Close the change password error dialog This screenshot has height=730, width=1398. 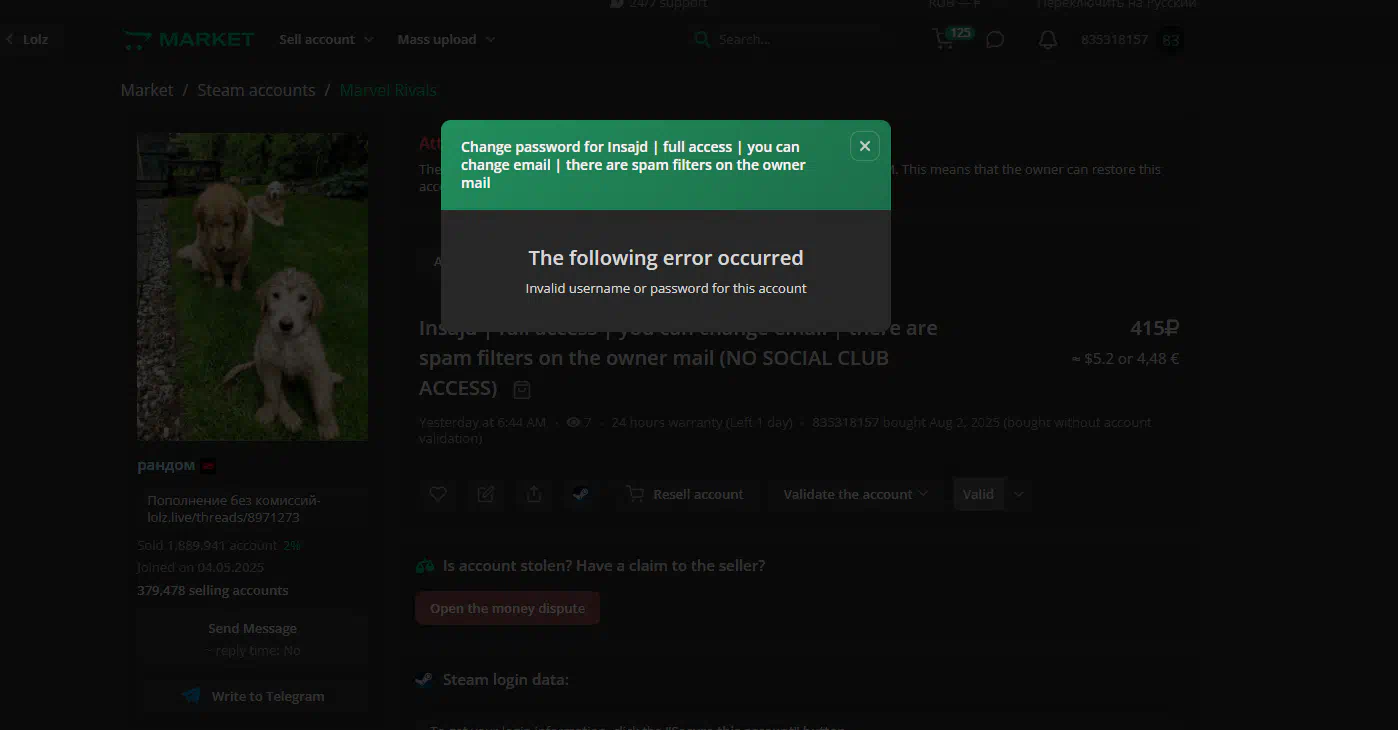(x=865, y=146)
